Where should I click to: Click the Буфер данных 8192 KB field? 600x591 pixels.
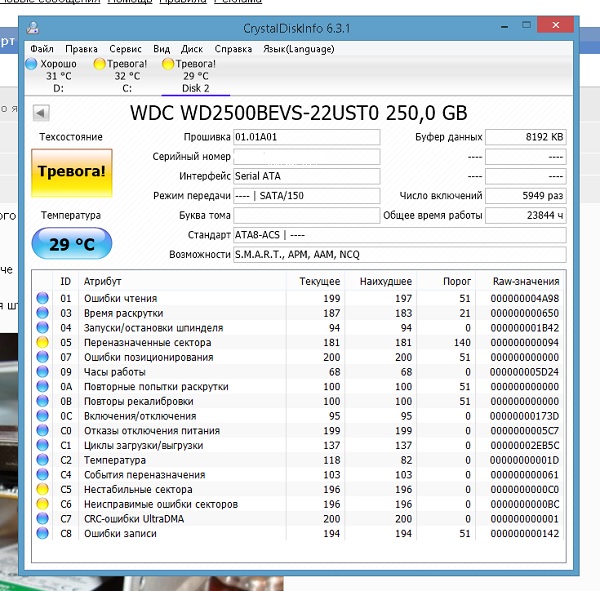pos(526,137)
